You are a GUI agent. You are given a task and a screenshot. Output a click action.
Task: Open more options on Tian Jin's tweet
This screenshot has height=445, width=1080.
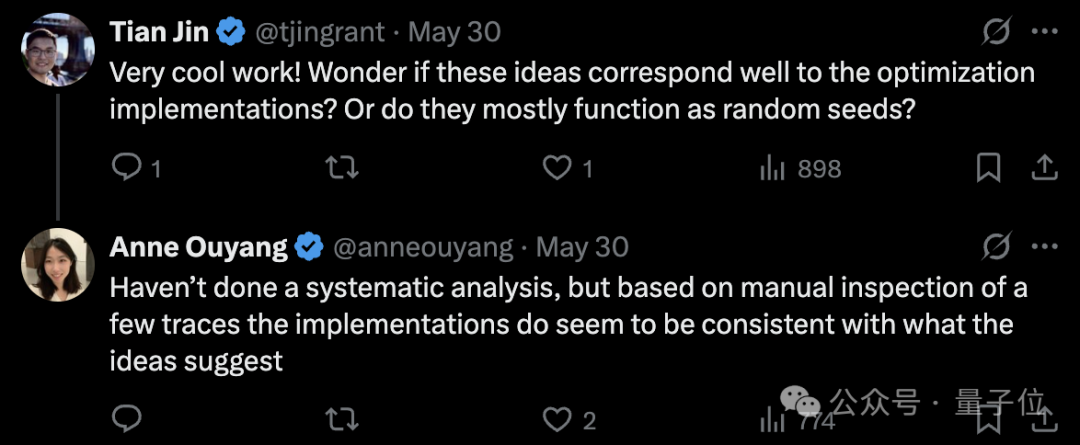pyautogui.click(x=1044, y=32)
